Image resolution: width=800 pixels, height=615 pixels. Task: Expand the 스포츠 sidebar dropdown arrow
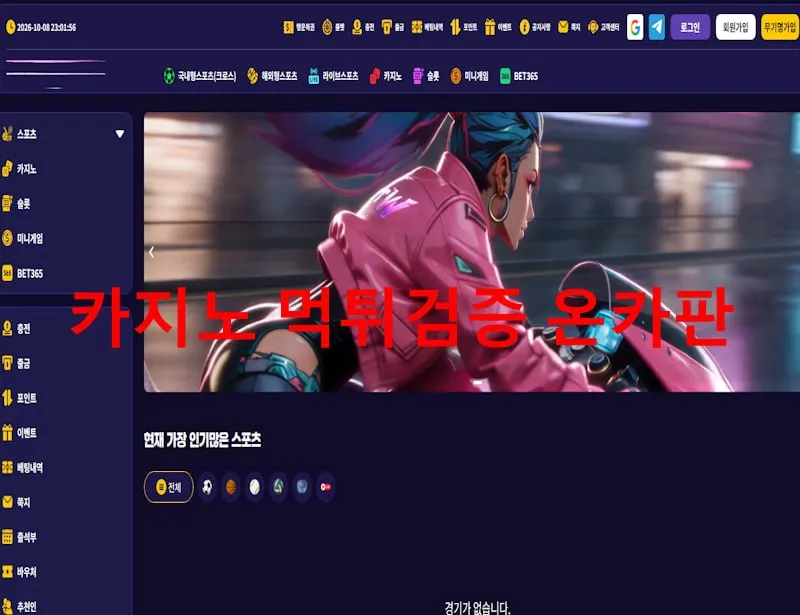pos(119,134)
